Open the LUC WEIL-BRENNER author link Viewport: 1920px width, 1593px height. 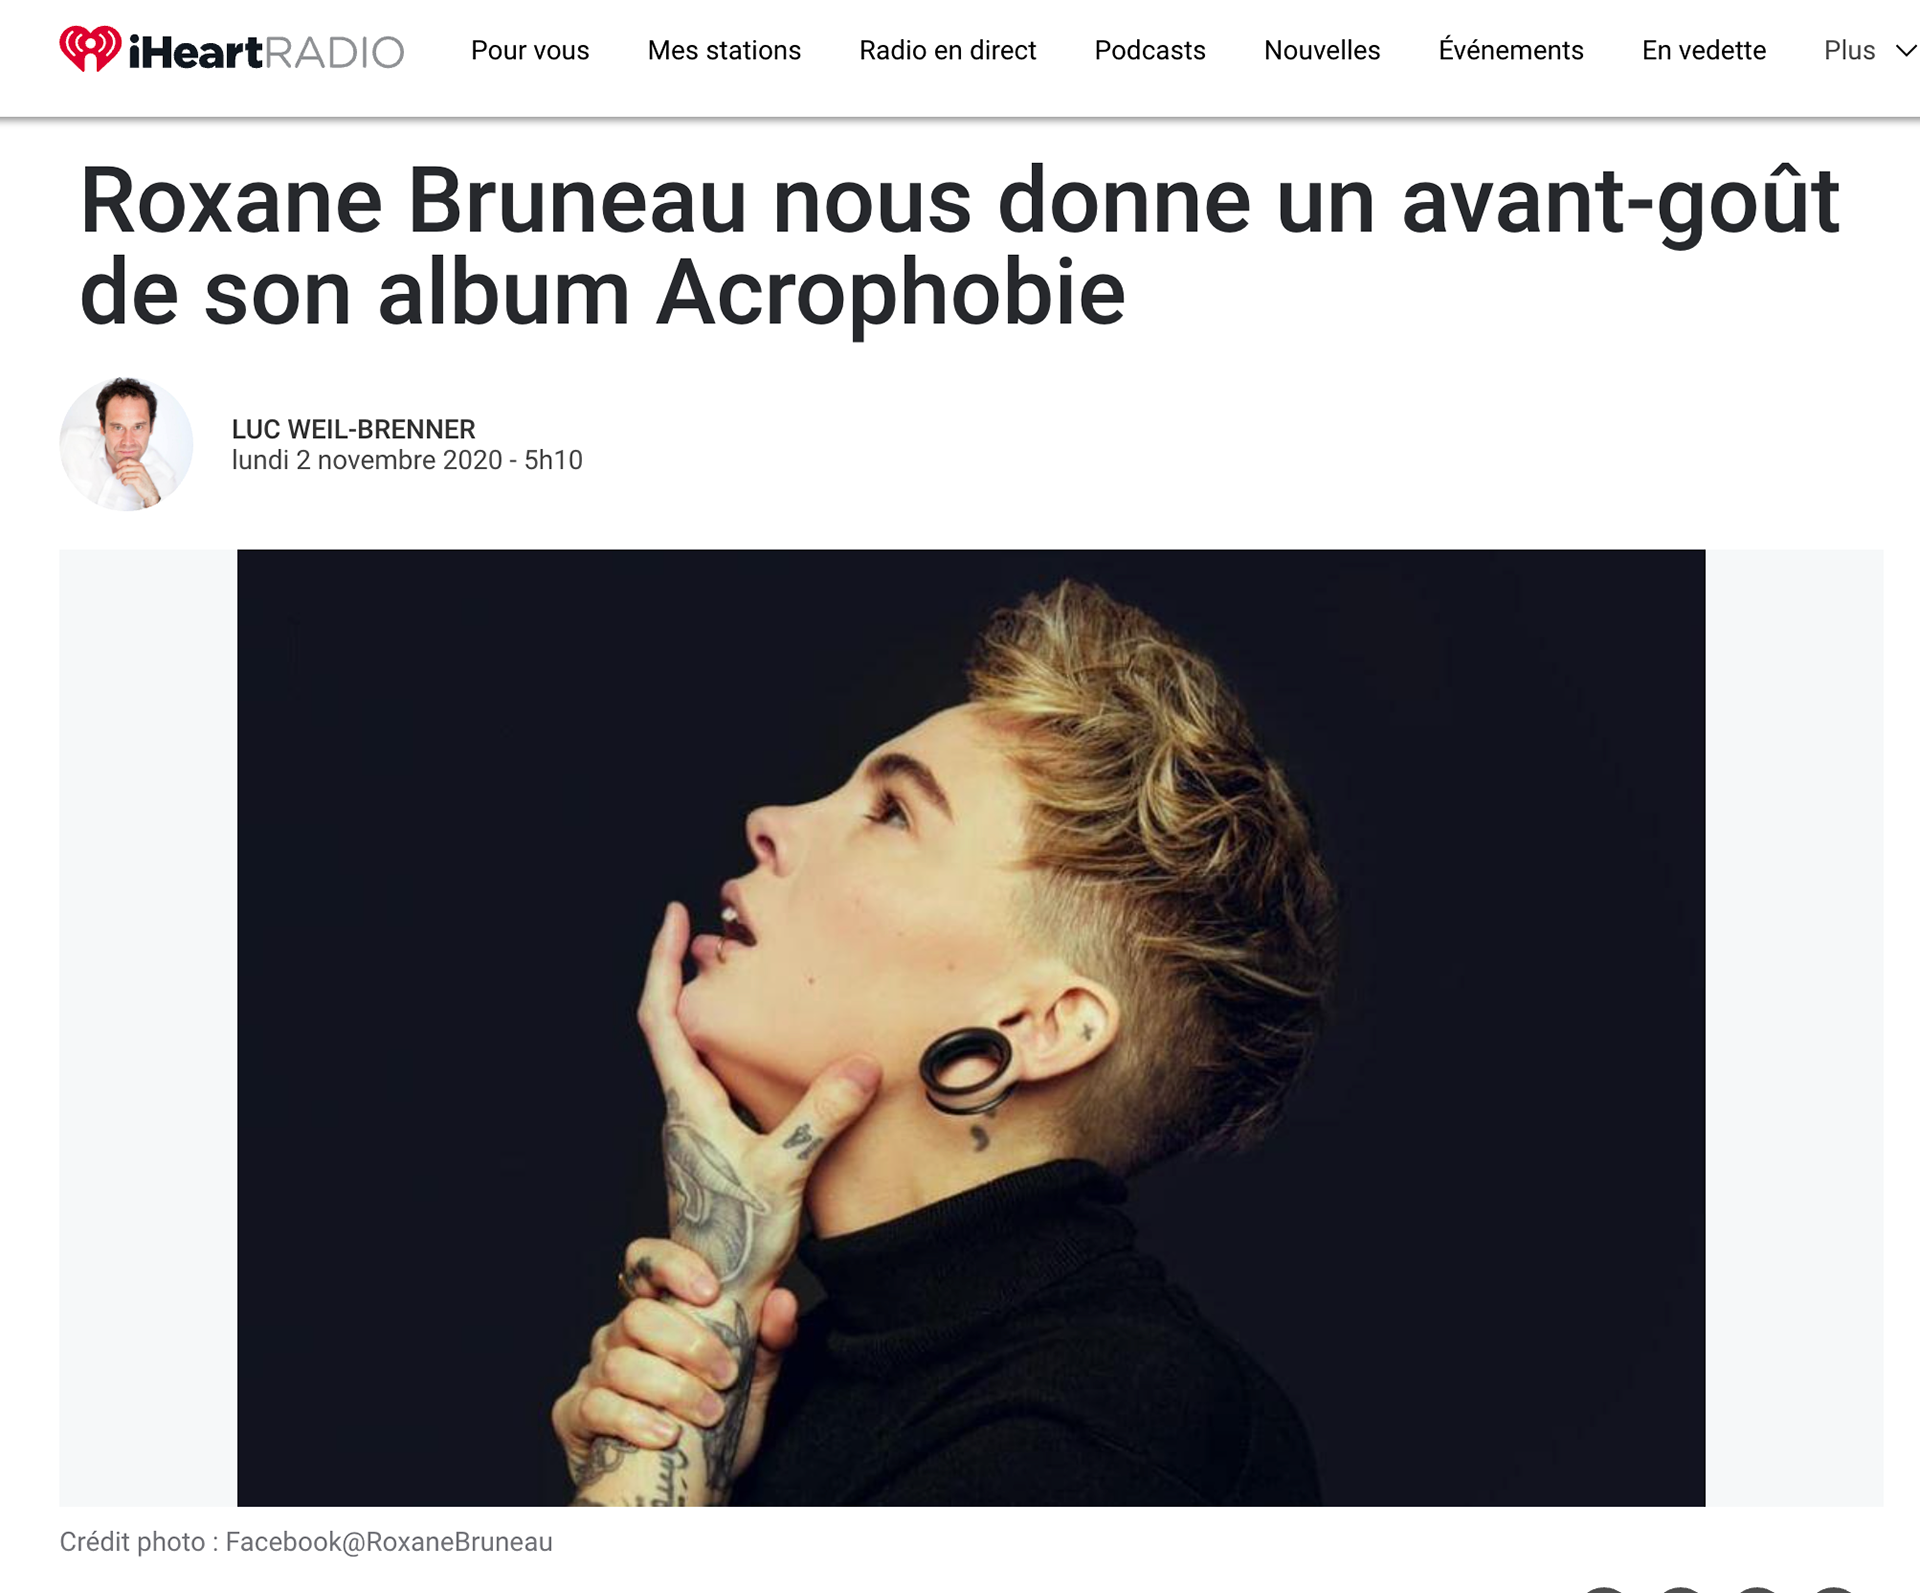353,429
